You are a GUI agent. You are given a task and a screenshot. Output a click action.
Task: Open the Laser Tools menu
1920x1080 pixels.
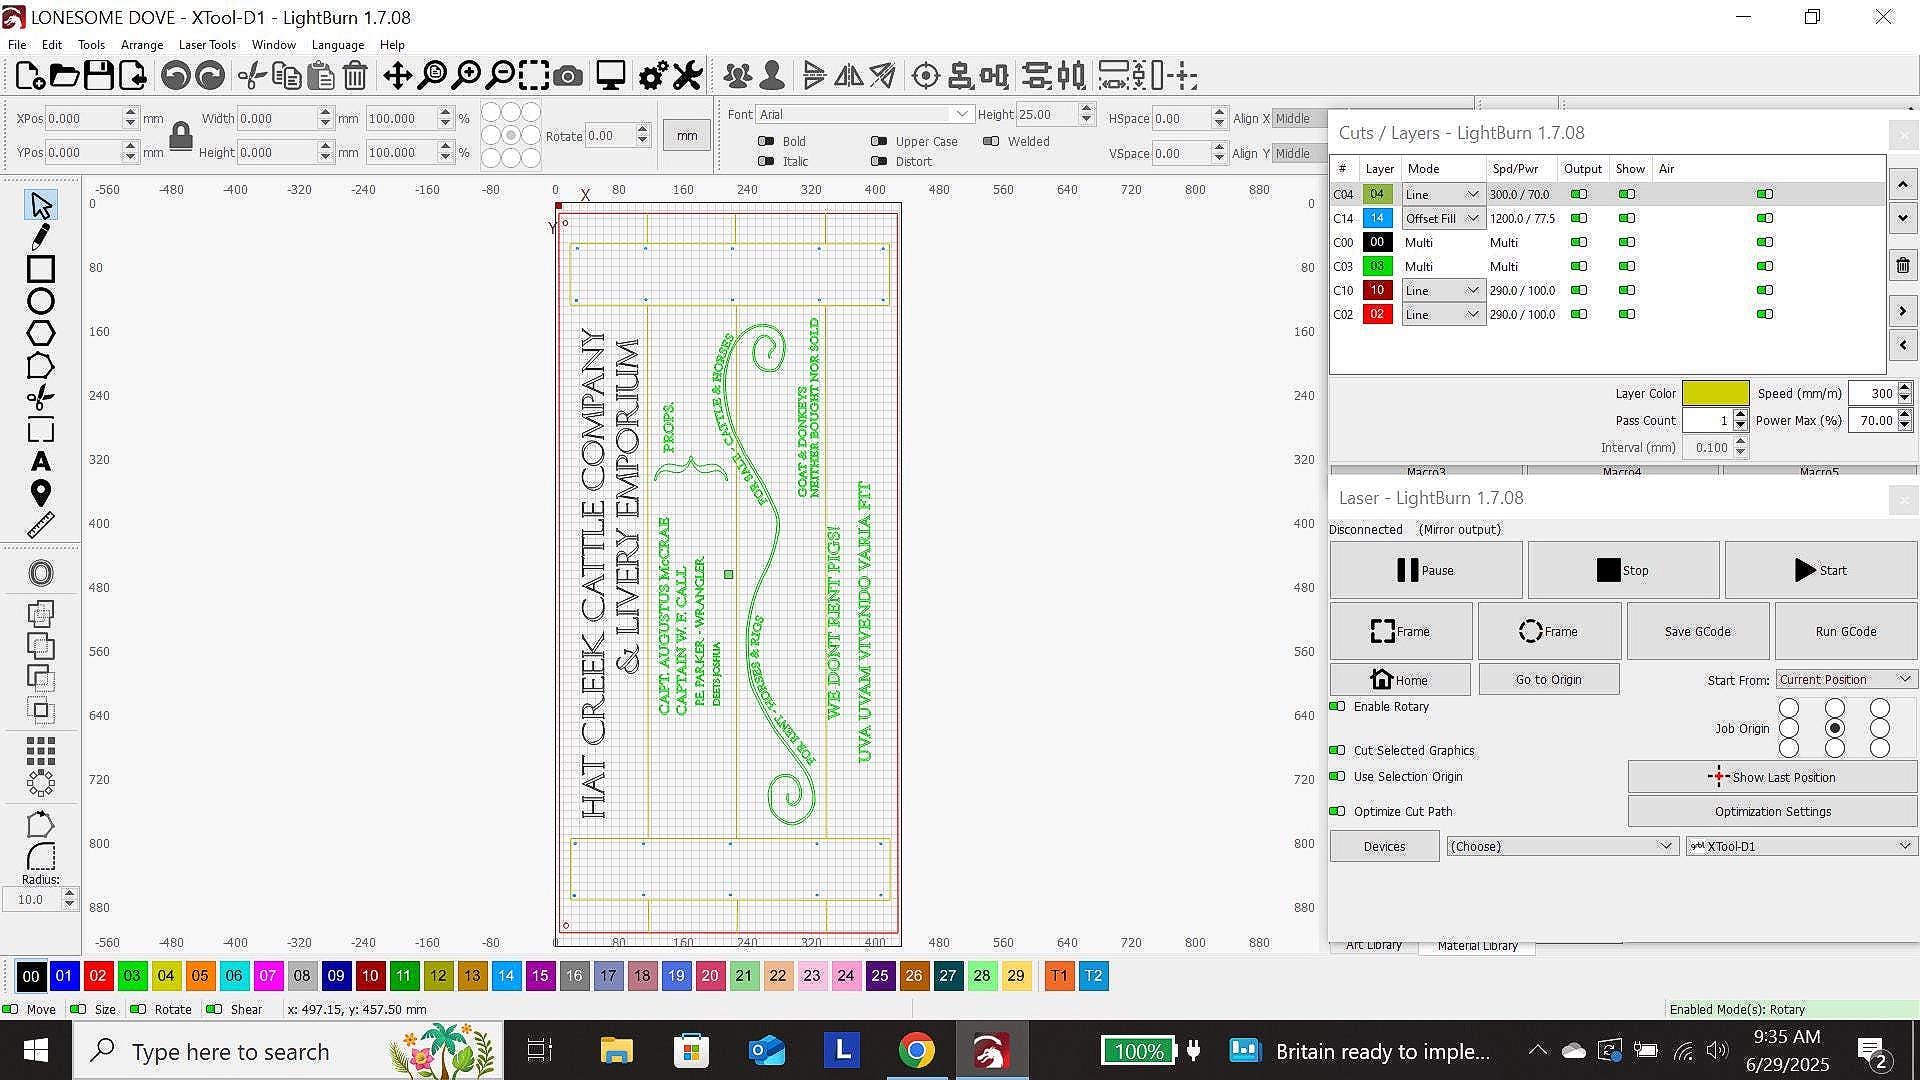pos(207,45)
